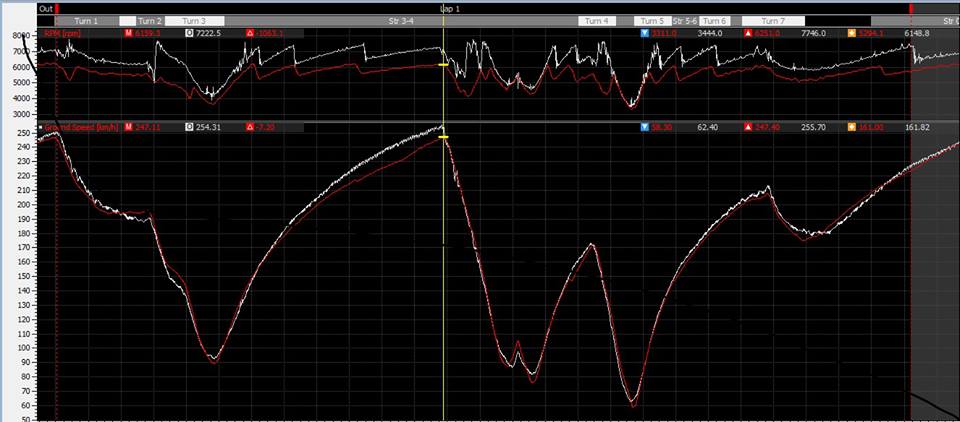This screenshot has width=960, height=422.
Task: Click the blue minimum icon in RPM row
Action: 645,33
